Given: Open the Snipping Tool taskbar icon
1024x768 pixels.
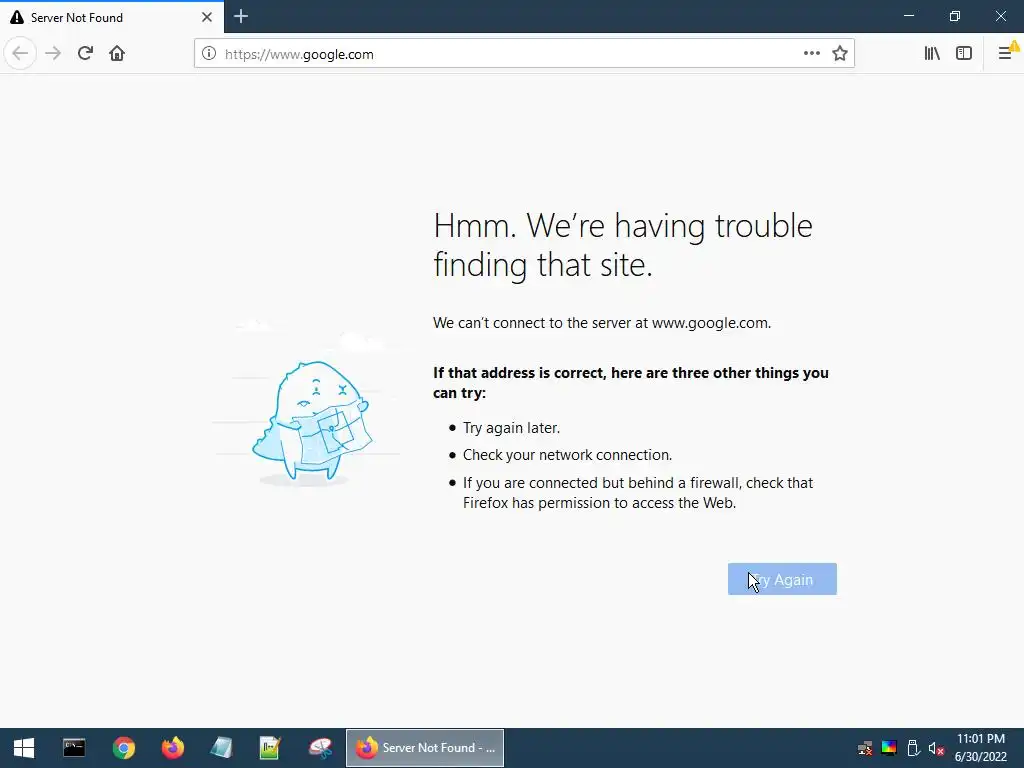Looking at the screenshot, I should tap(320, 748).
